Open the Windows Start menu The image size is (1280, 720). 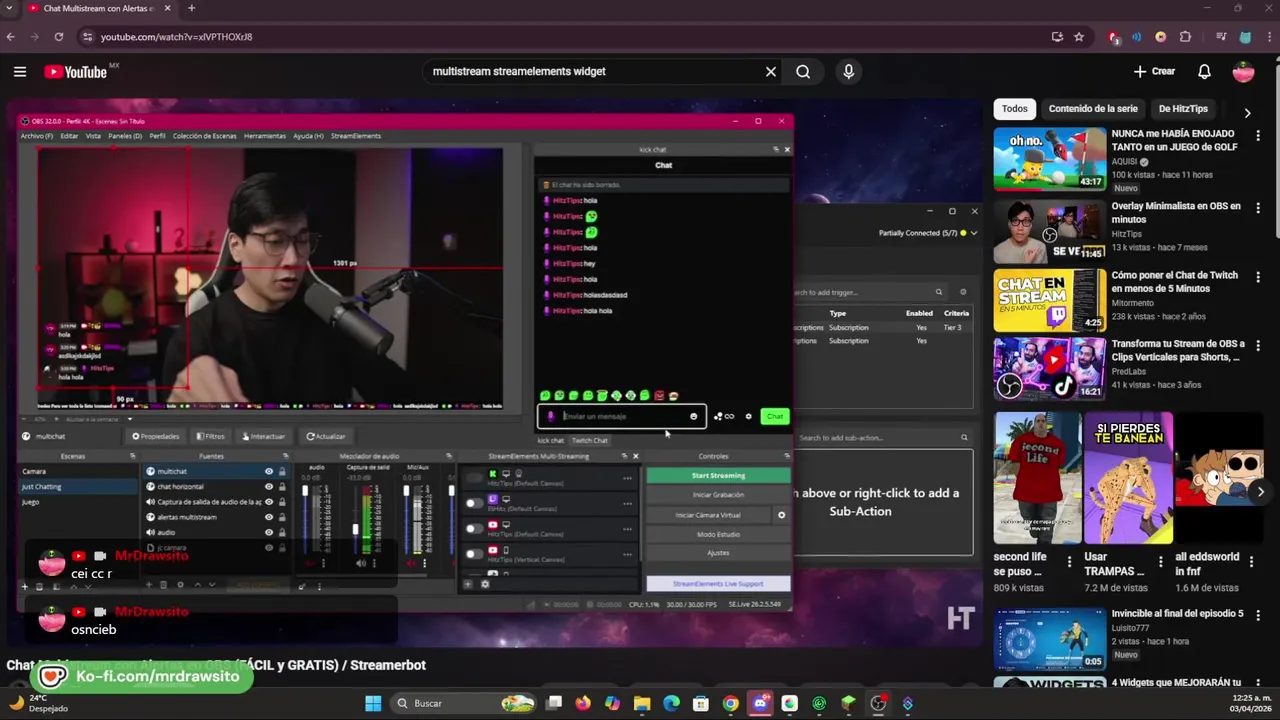pos(373,703)
